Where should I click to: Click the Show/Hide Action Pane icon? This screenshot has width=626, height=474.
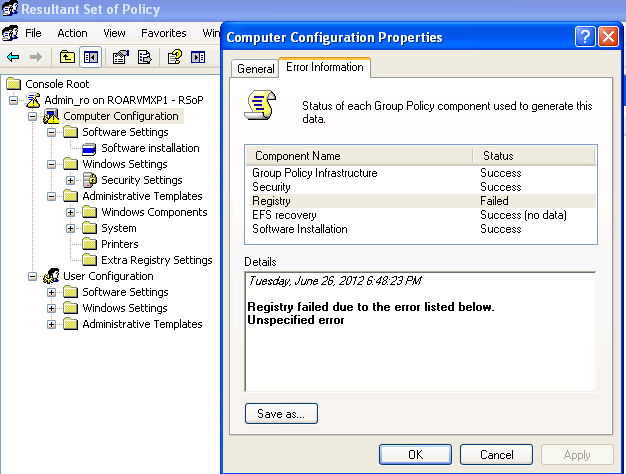(x=198, y=58)
